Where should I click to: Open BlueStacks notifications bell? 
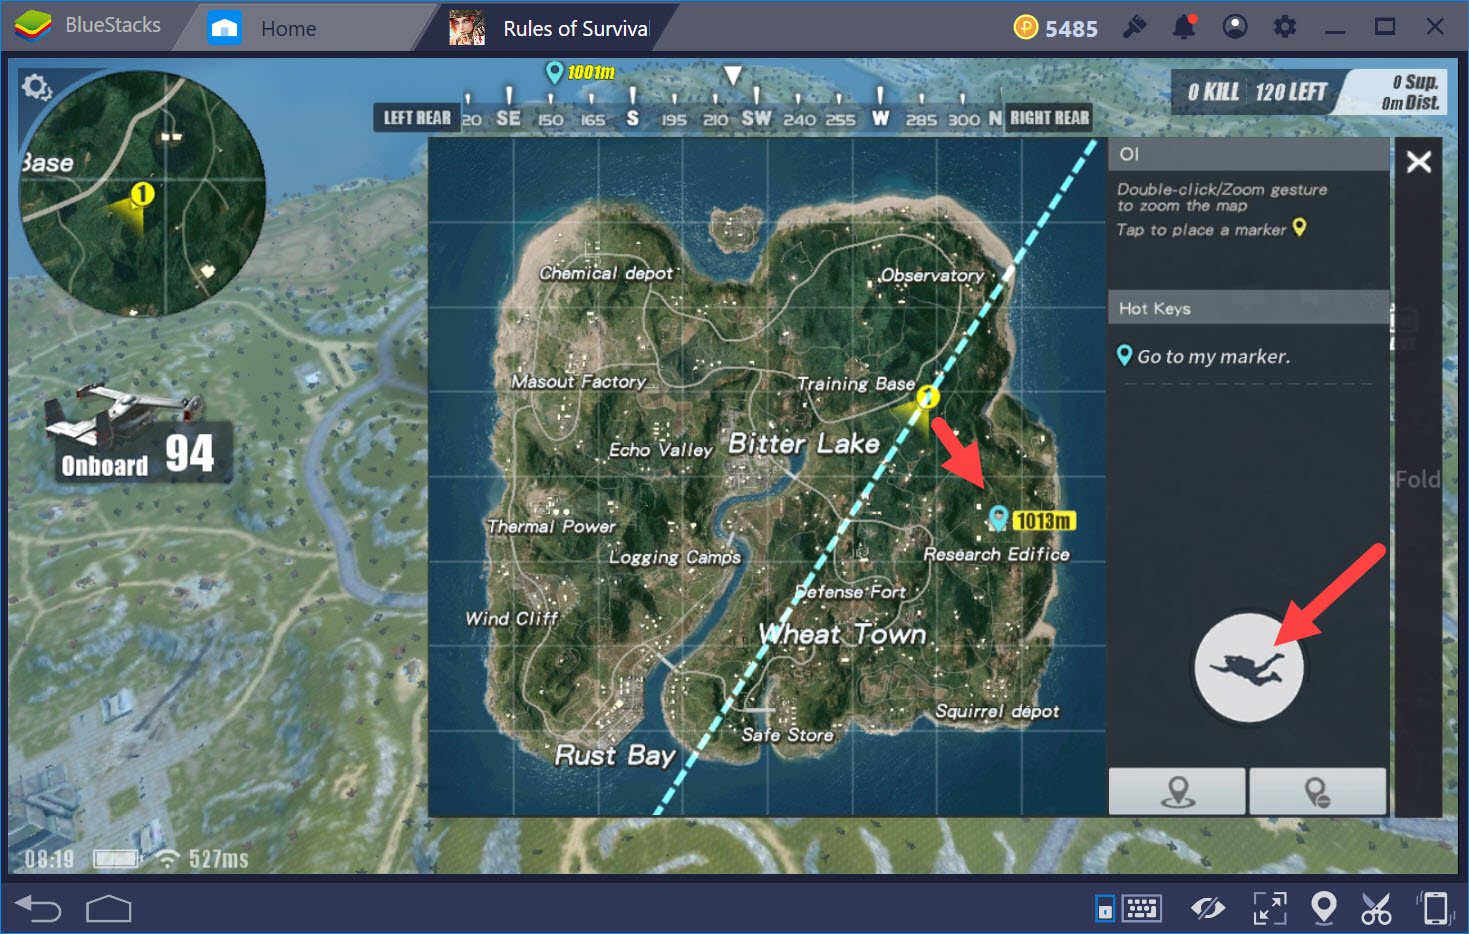(1184, 27)
